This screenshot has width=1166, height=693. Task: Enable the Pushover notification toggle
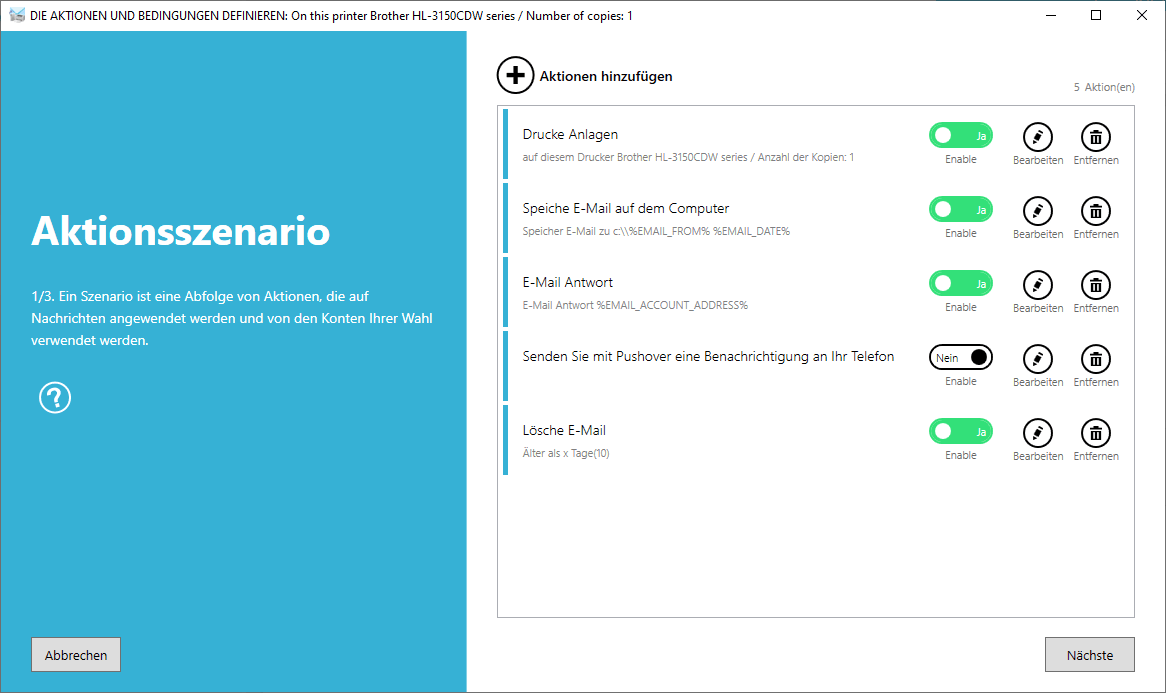coord(961,358)
